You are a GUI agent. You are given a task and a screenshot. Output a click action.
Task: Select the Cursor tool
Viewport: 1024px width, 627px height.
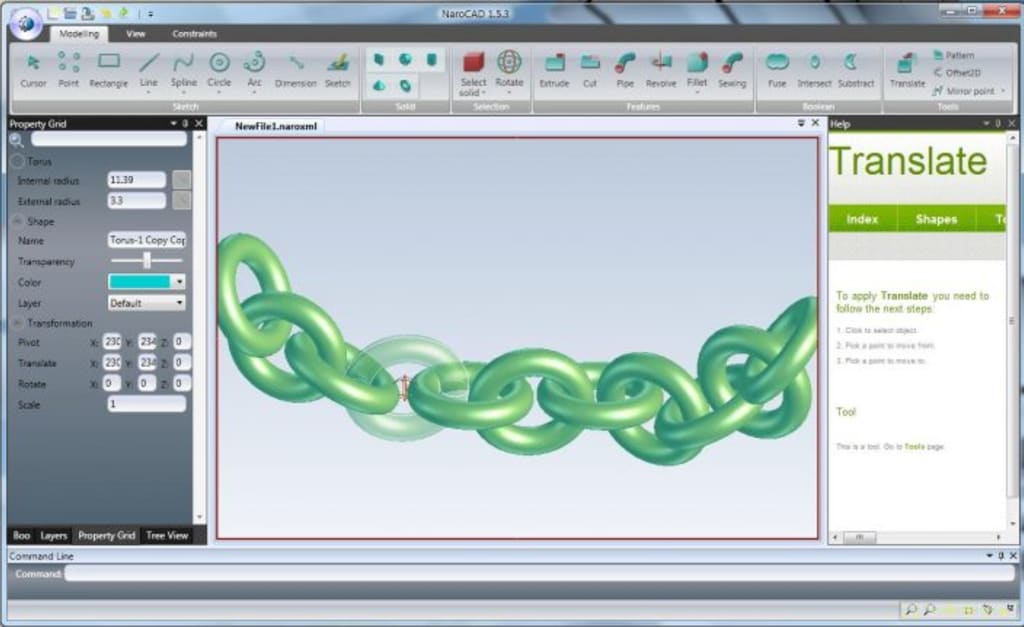point(33,71)
